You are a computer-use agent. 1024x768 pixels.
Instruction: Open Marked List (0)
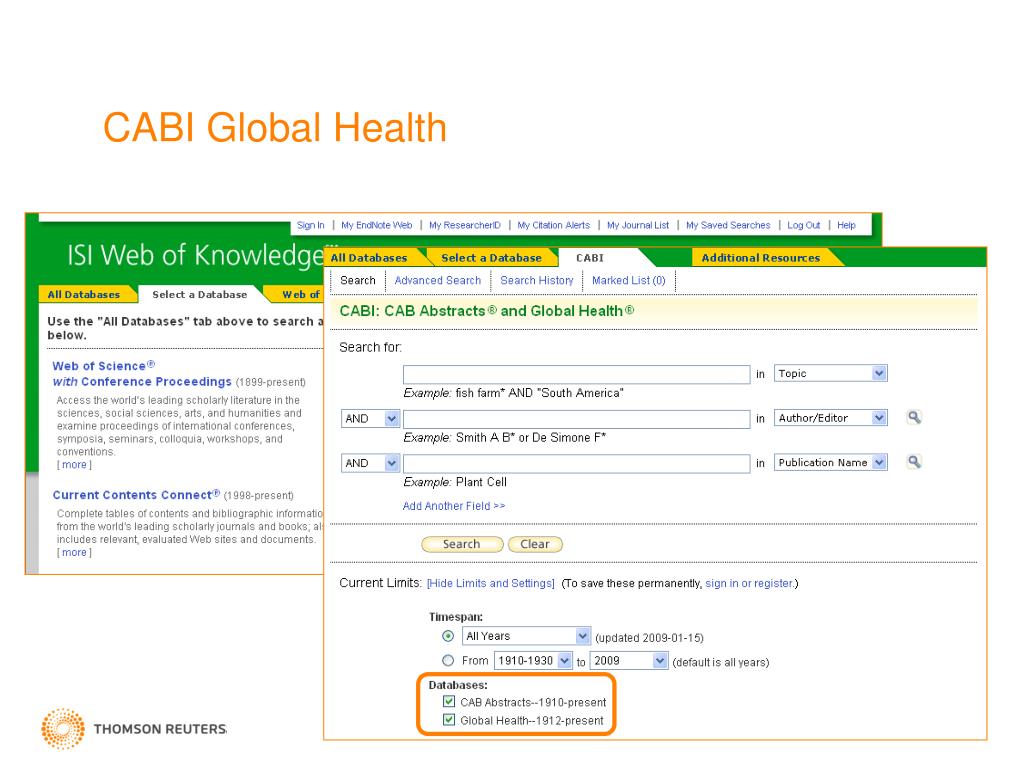(628, 280)
